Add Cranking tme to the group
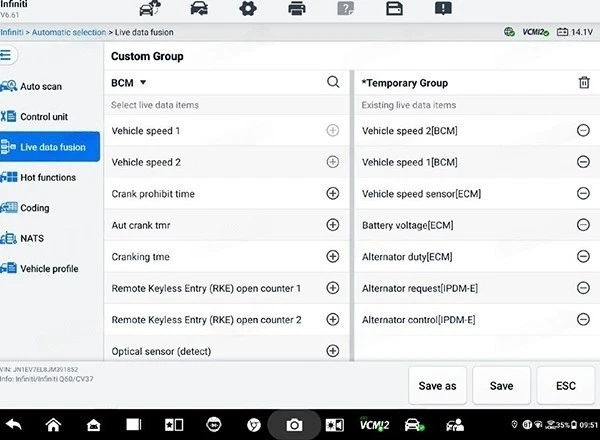The image size is (600, 440). click(333, 256)
